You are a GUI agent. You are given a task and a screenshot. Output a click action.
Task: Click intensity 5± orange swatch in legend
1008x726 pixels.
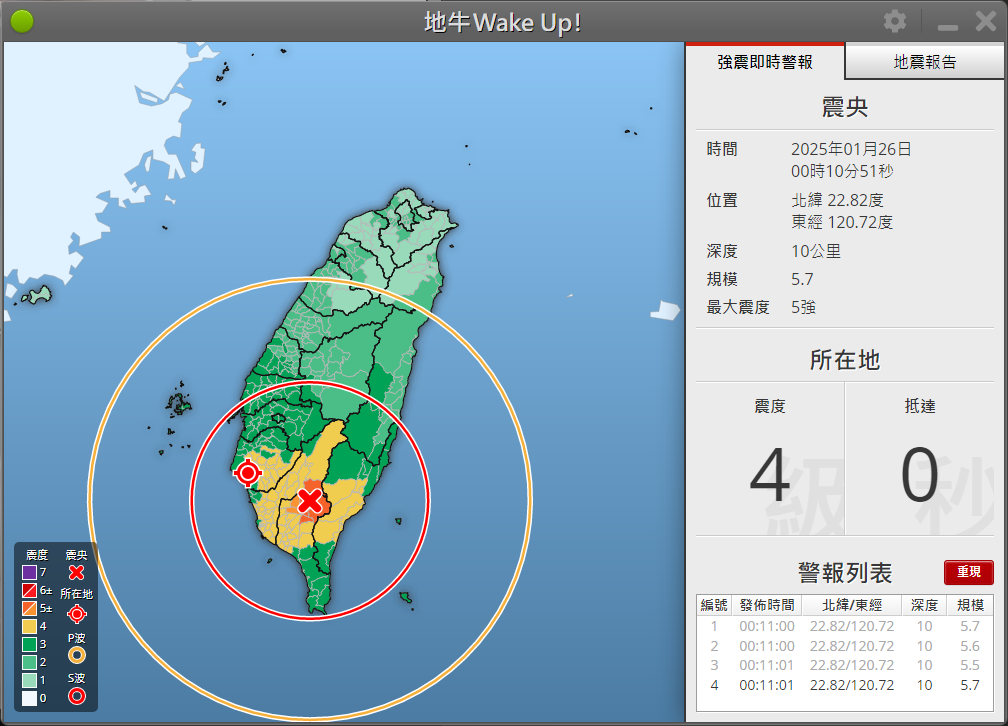30,608
